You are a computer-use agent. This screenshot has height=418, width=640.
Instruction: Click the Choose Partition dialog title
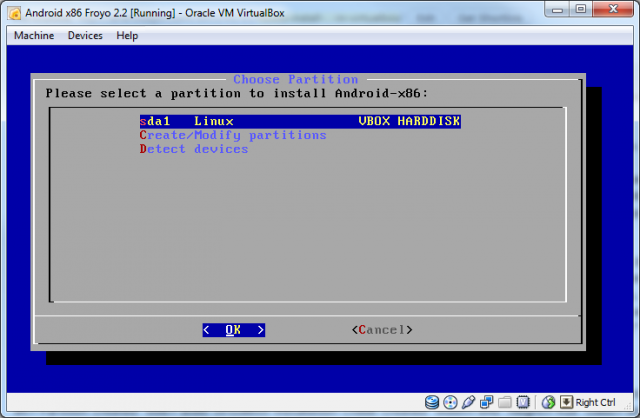tap(296, 79)
